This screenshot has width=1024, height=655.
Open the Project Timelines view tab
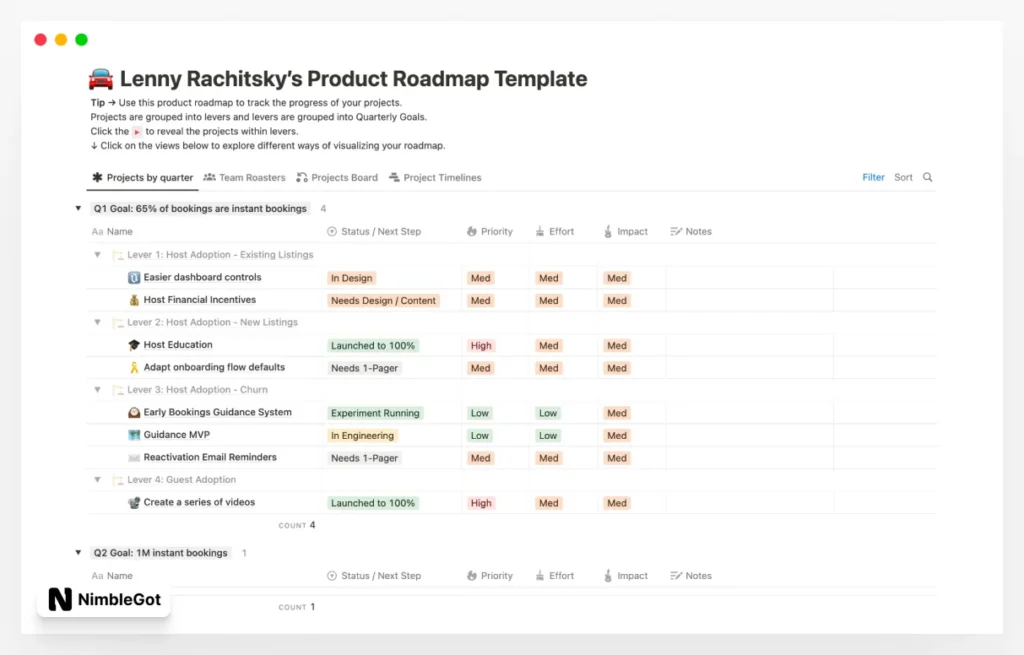click(435, 178)
